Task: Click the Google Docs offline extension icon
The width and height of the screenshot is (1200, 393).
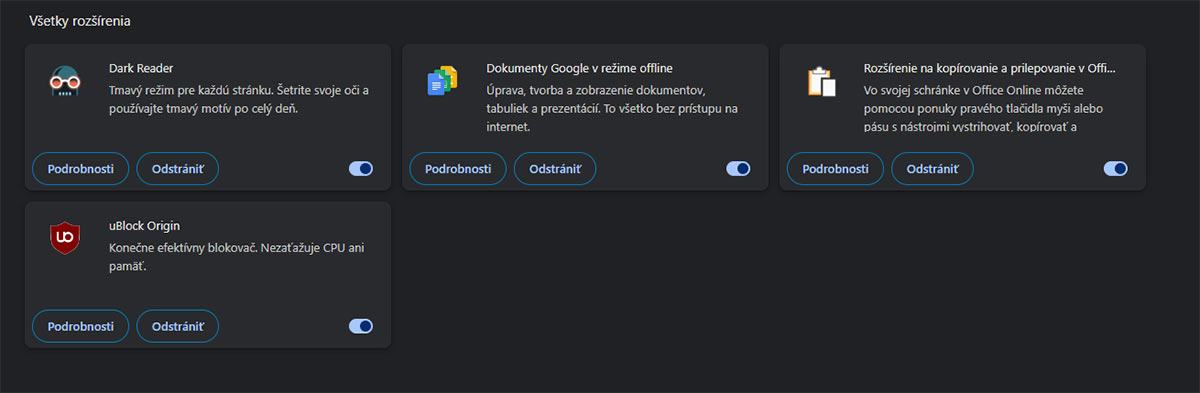Action: click(x=442, y=82)
